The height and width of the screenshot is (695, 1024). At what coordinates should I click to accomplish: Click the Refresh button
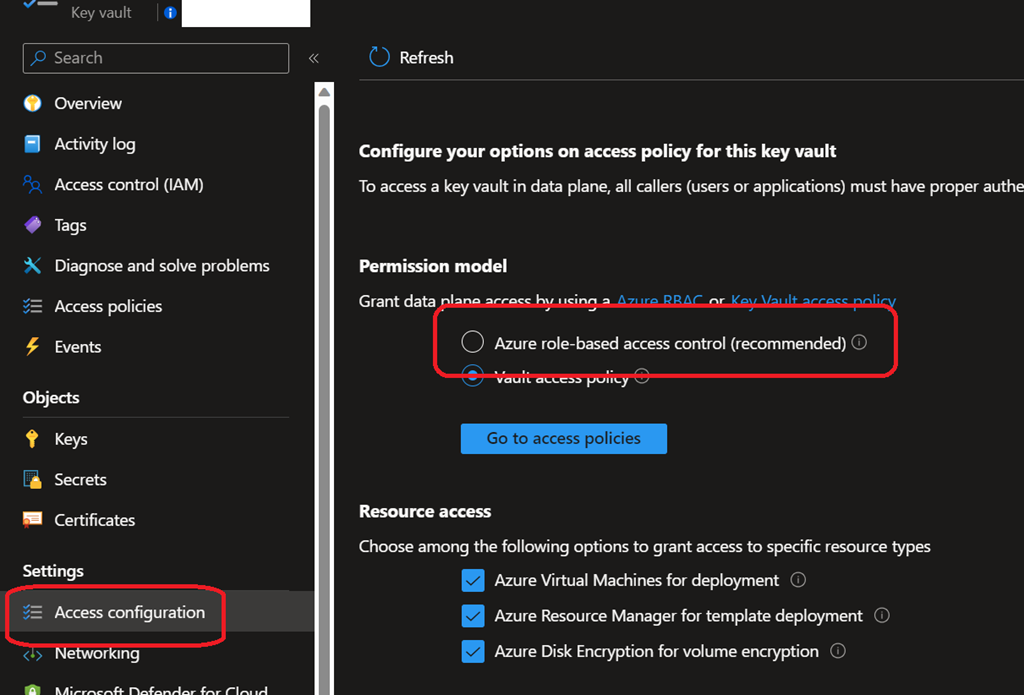[x=411, y=58]
